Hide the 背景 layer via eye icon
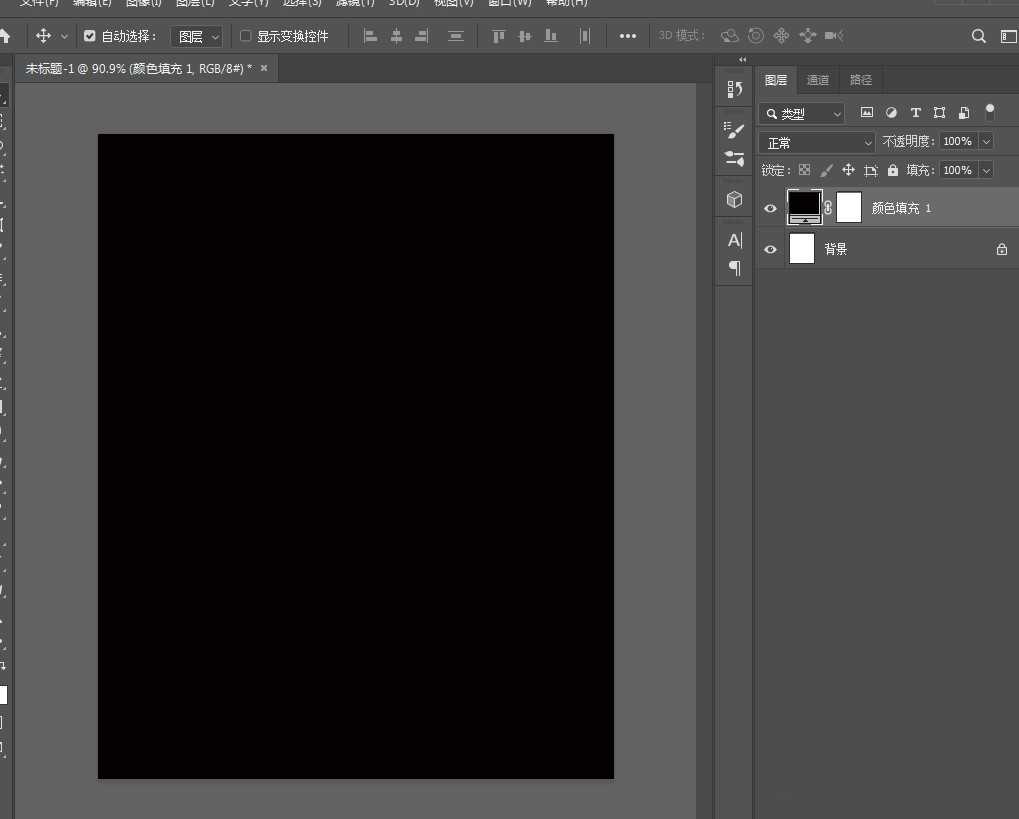1019x819 pixels. 770,249
